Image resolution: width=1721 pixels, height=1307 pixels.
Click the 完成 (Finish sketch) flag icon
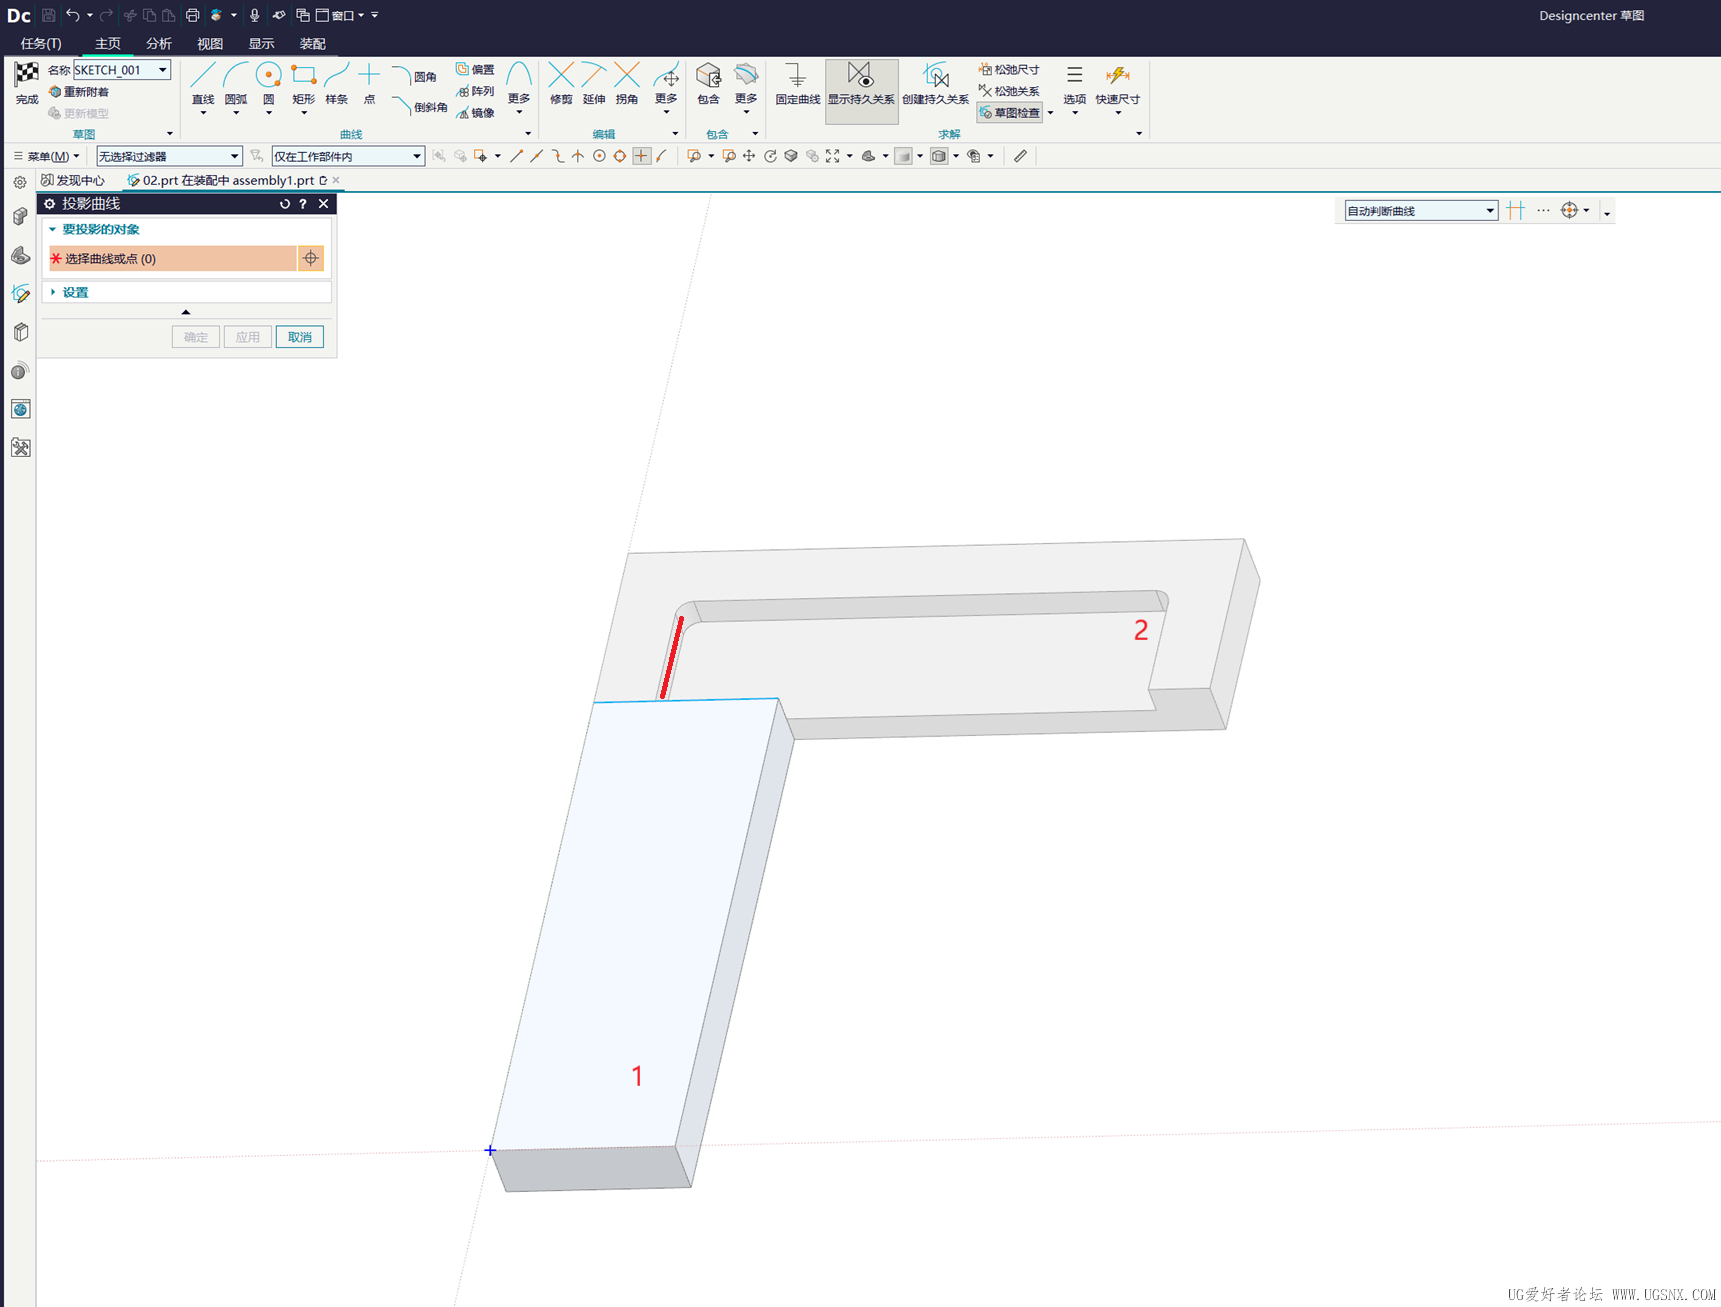tap(27, 75)
